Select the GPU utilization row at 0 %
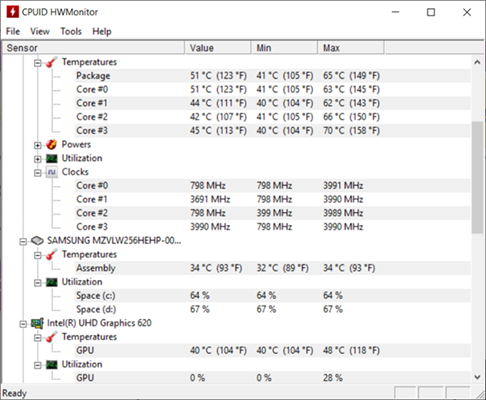The image size is (486, 400). (x=272, y=378)
